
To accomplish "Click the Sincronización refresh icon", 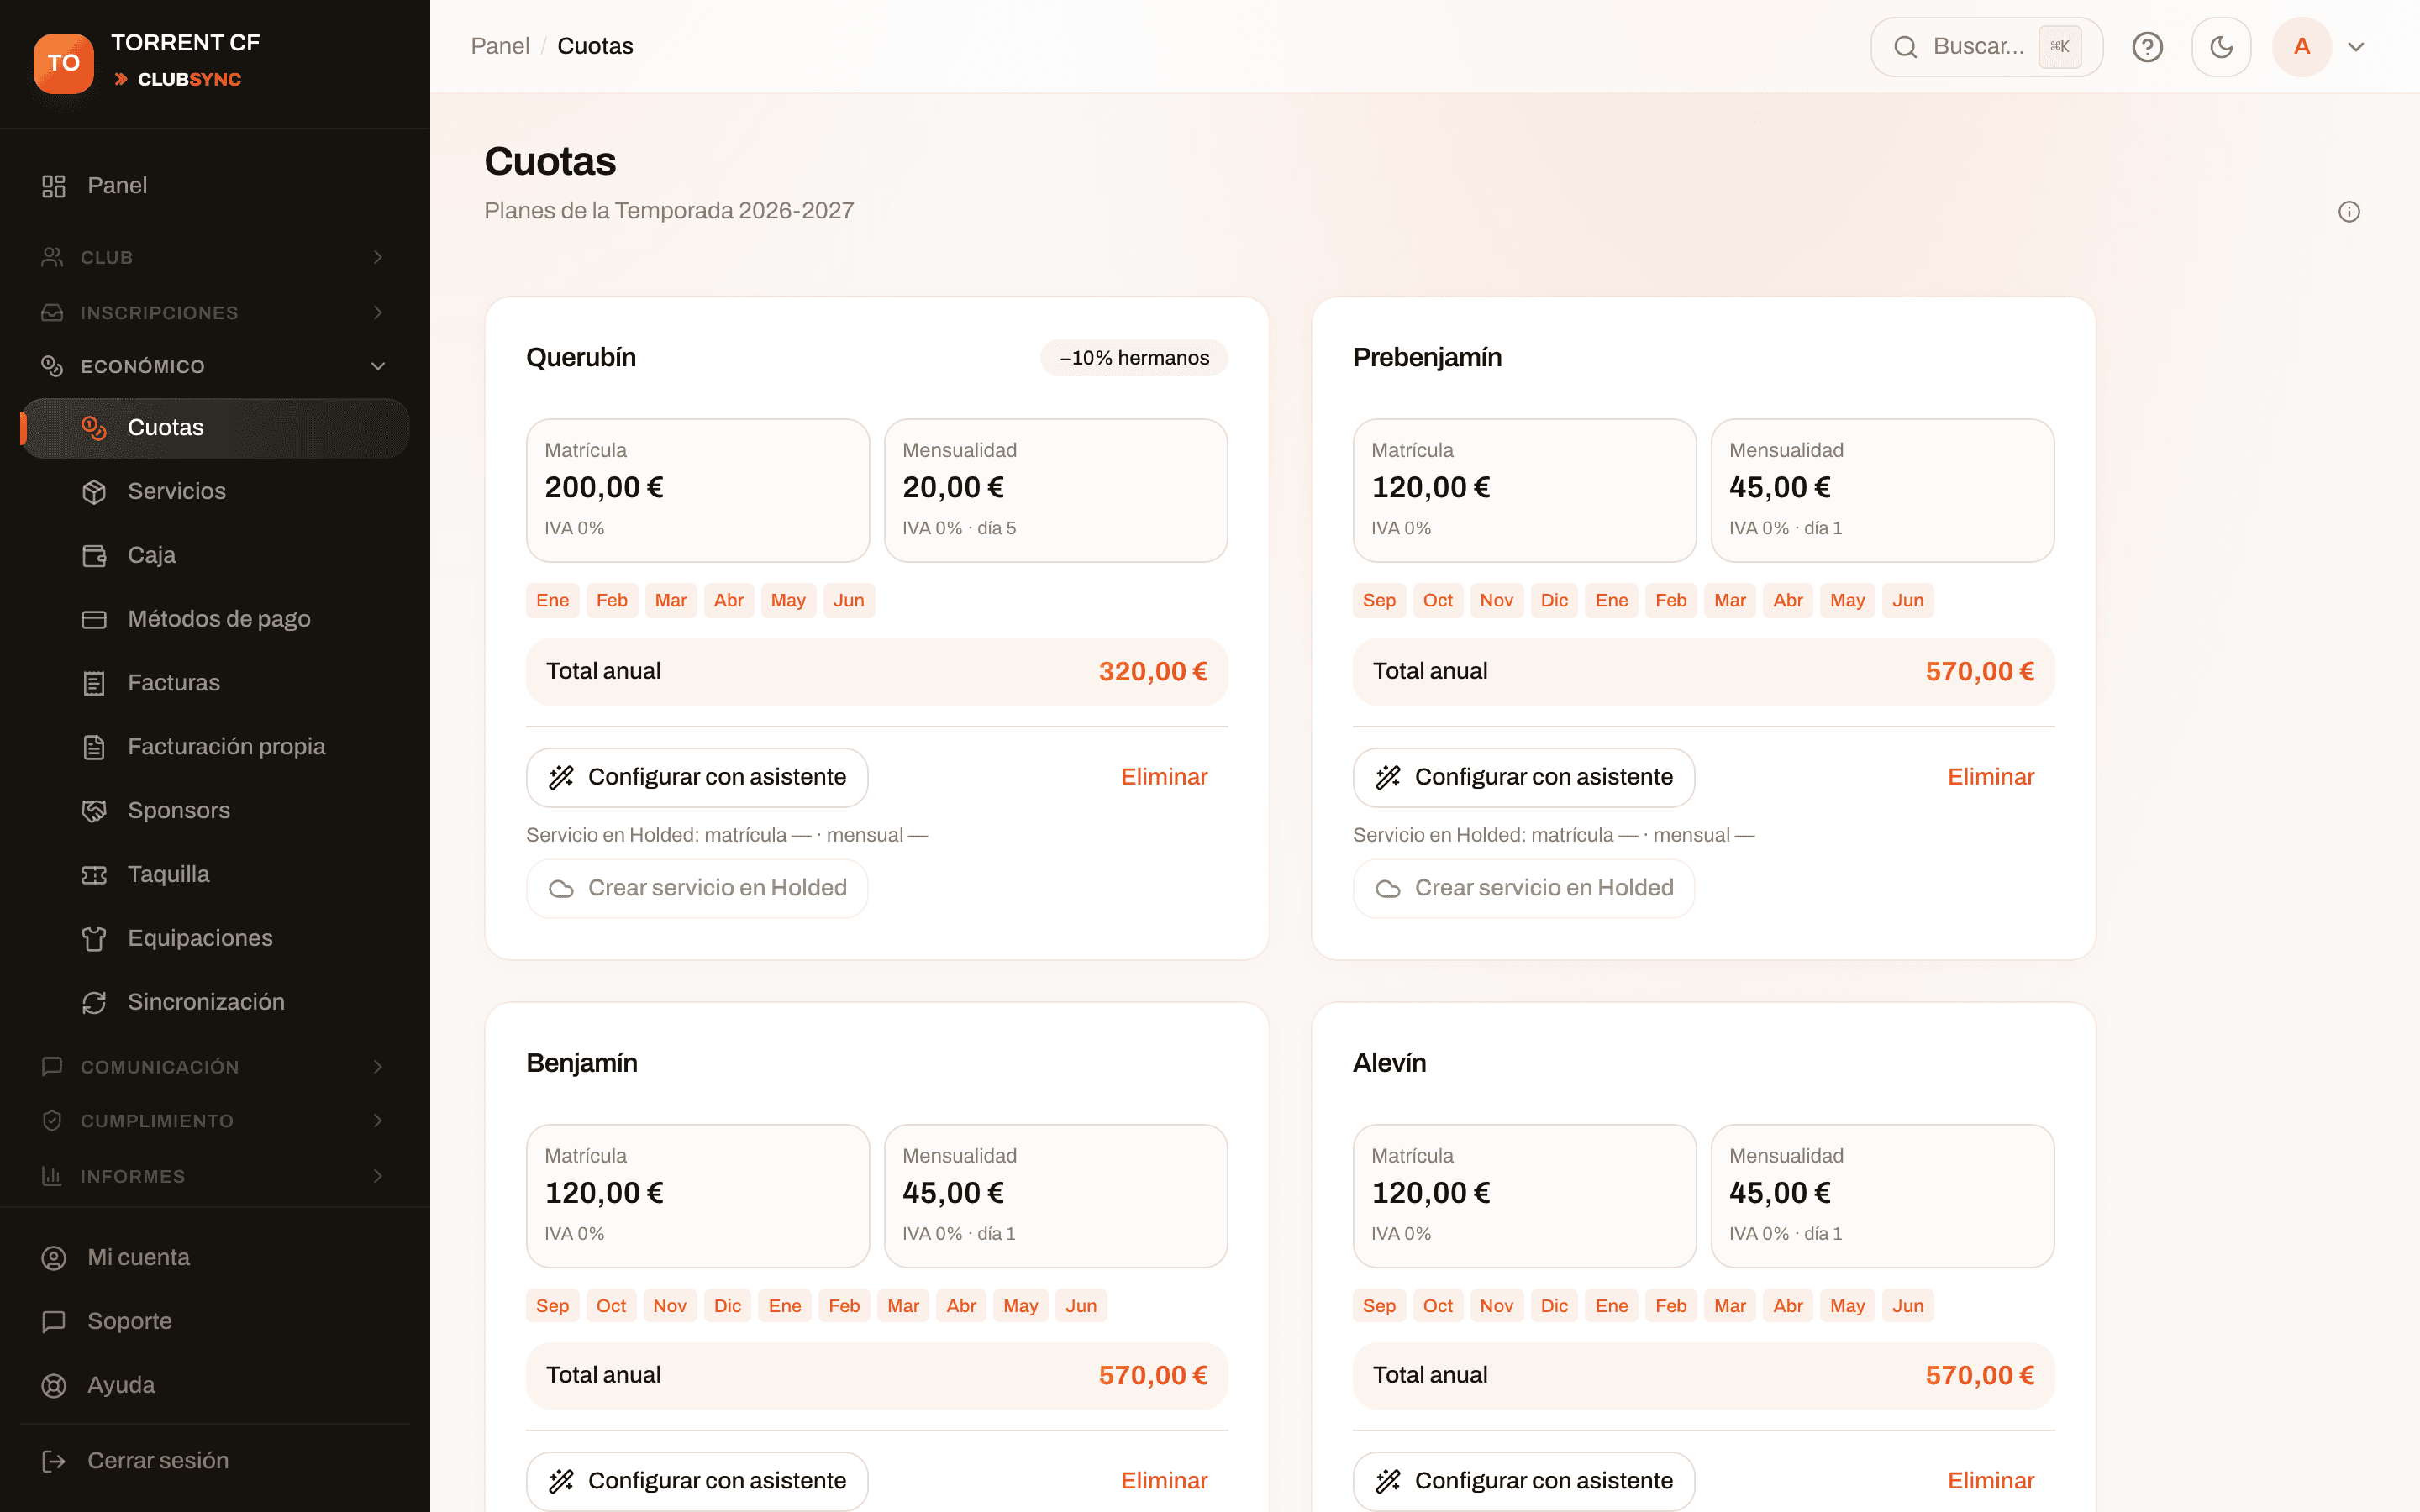I will [x=94, y=1003].
